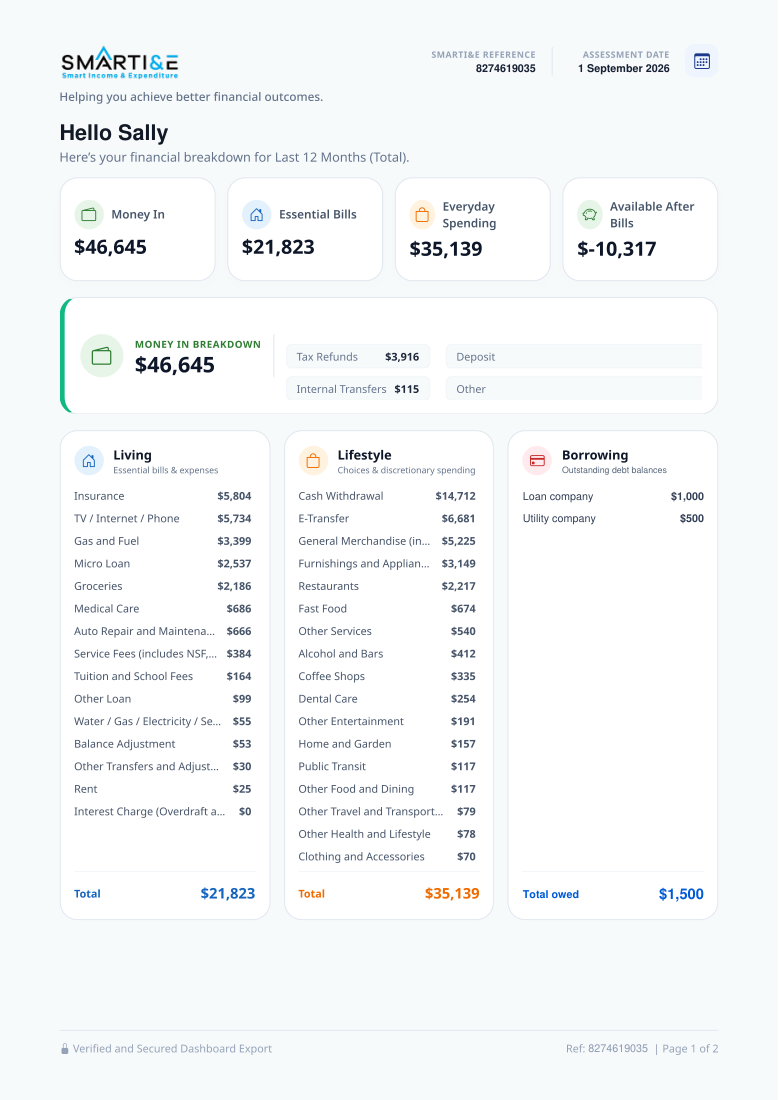Click the house icon in Essential Bills card

click(x=257, y=215)
